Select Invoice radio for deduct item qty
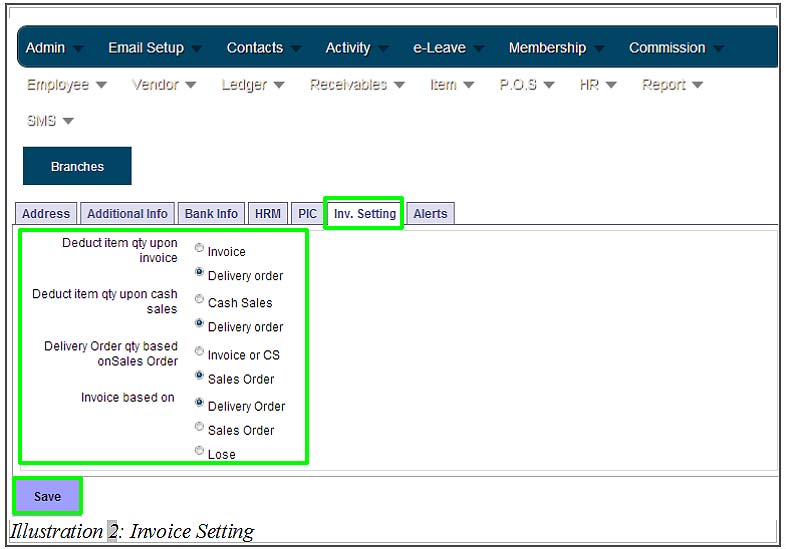Screen dimensions: 786x549 200,248
